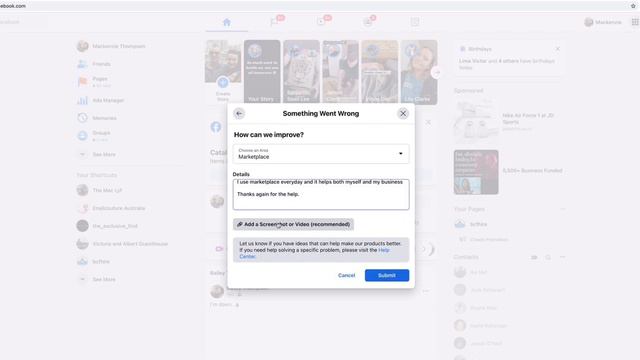The height and width of the screenshot is (360, 640).
Task: Open Friends from the left sidebar
Action: coord(94,64)
